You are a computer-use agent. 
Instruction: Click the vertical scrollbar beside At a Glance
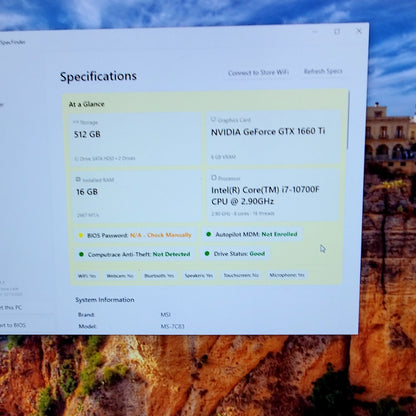click(x=347, y=120)
